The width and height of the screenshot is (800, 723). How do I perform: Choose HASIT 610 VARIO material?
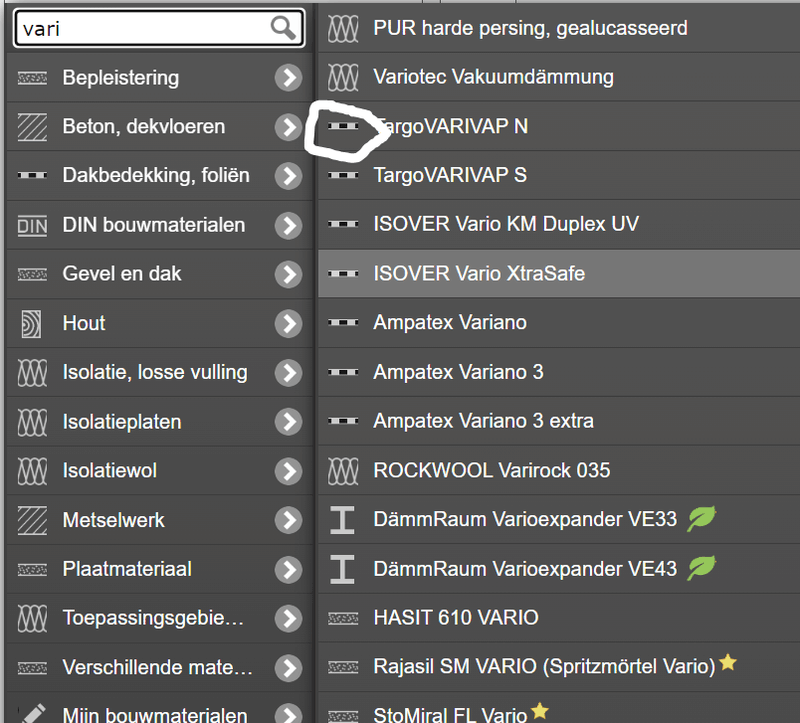click(559, 617)
